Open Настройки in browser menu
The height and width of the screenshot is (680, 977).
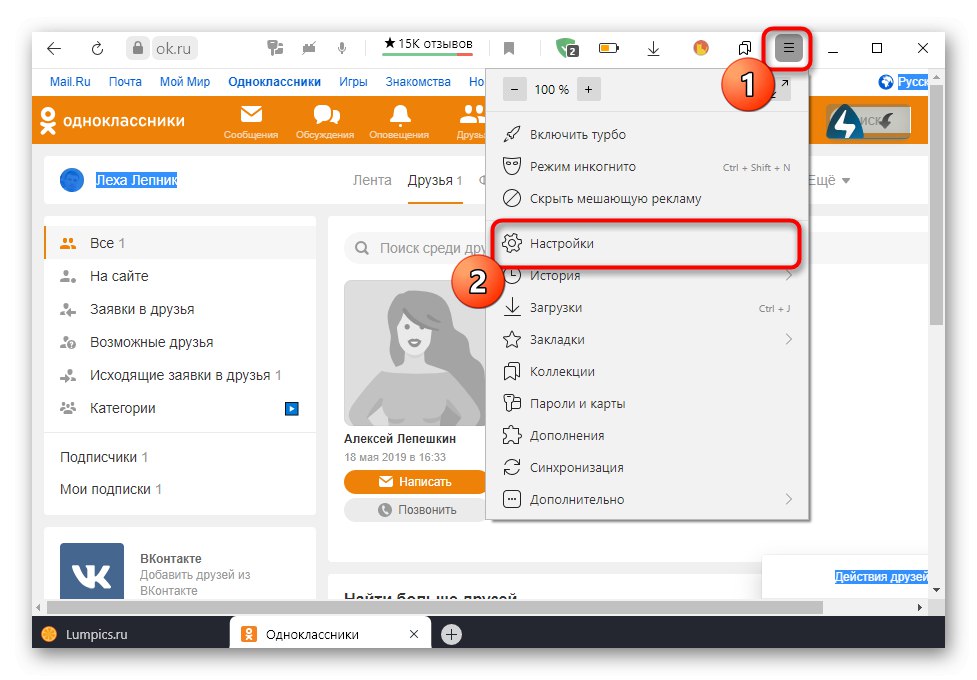(x=647, y=243)
